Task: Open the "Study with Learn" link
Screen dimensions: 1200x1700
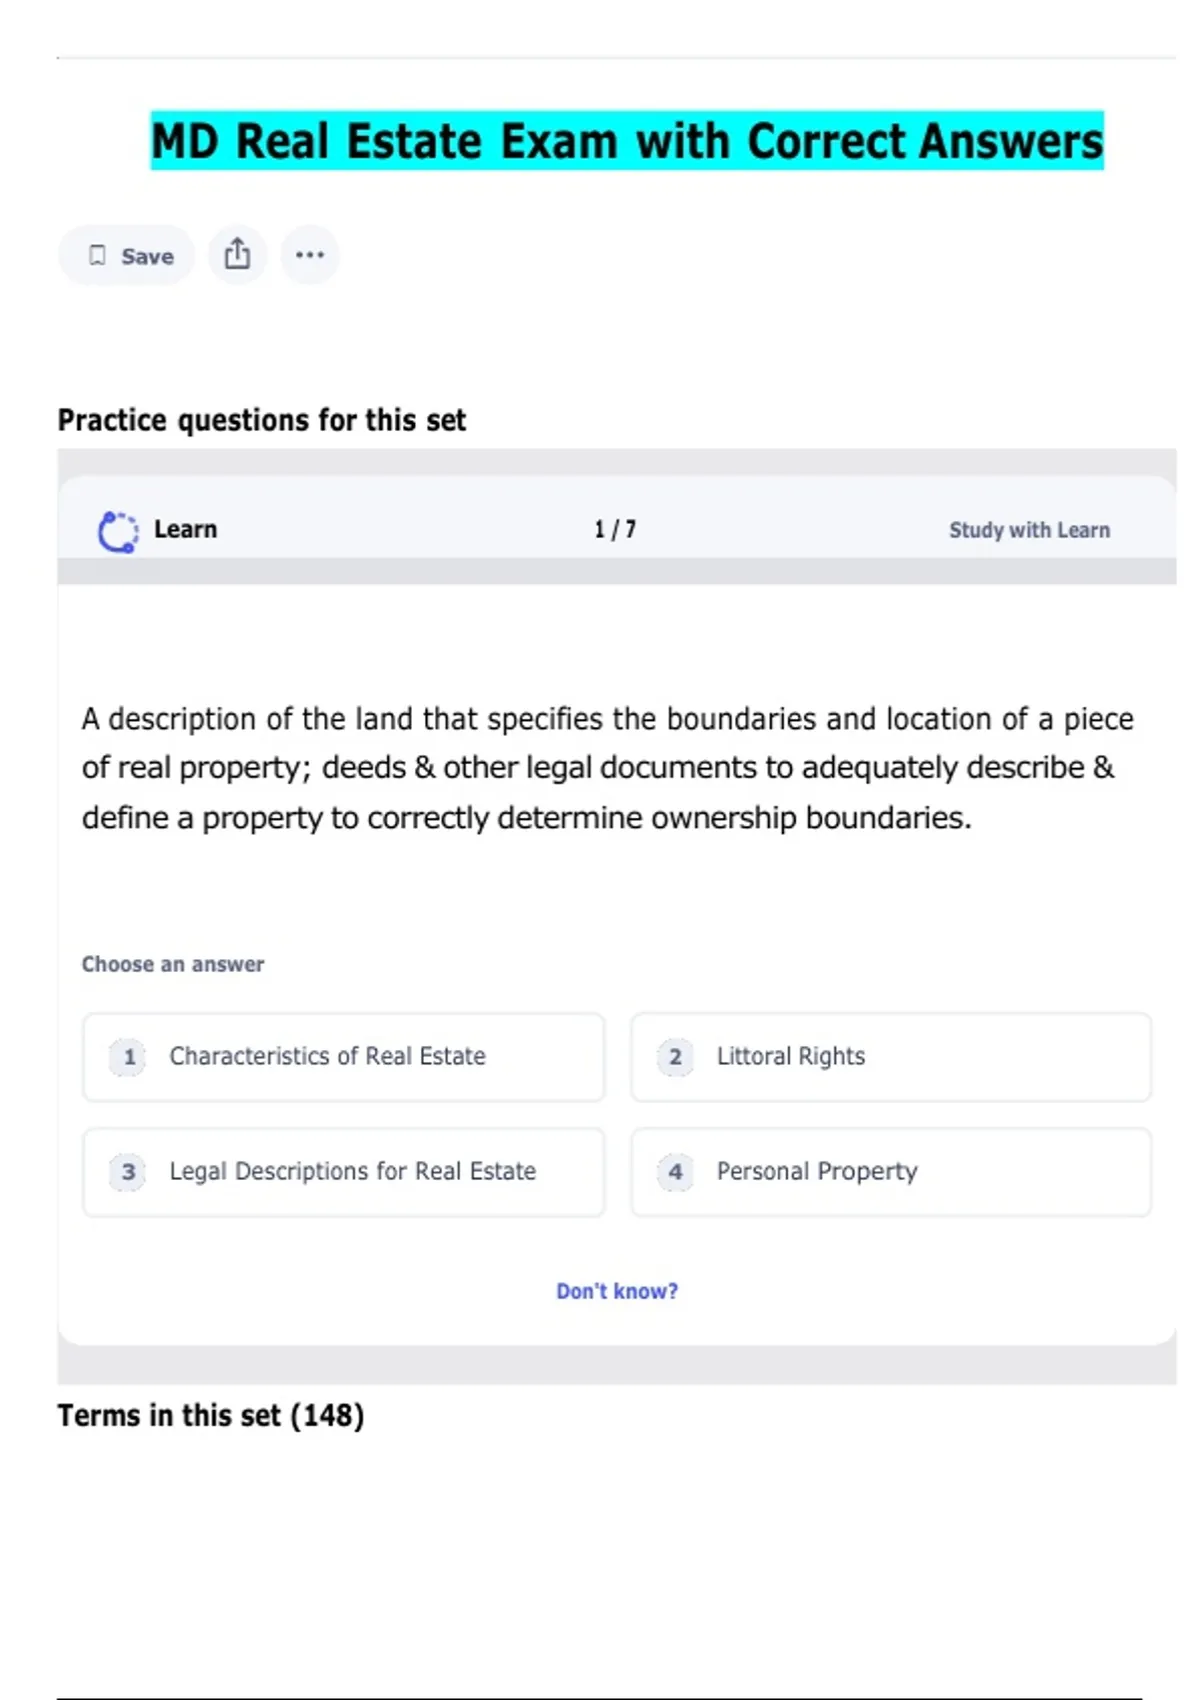Action: click(x=1029, y=530)
